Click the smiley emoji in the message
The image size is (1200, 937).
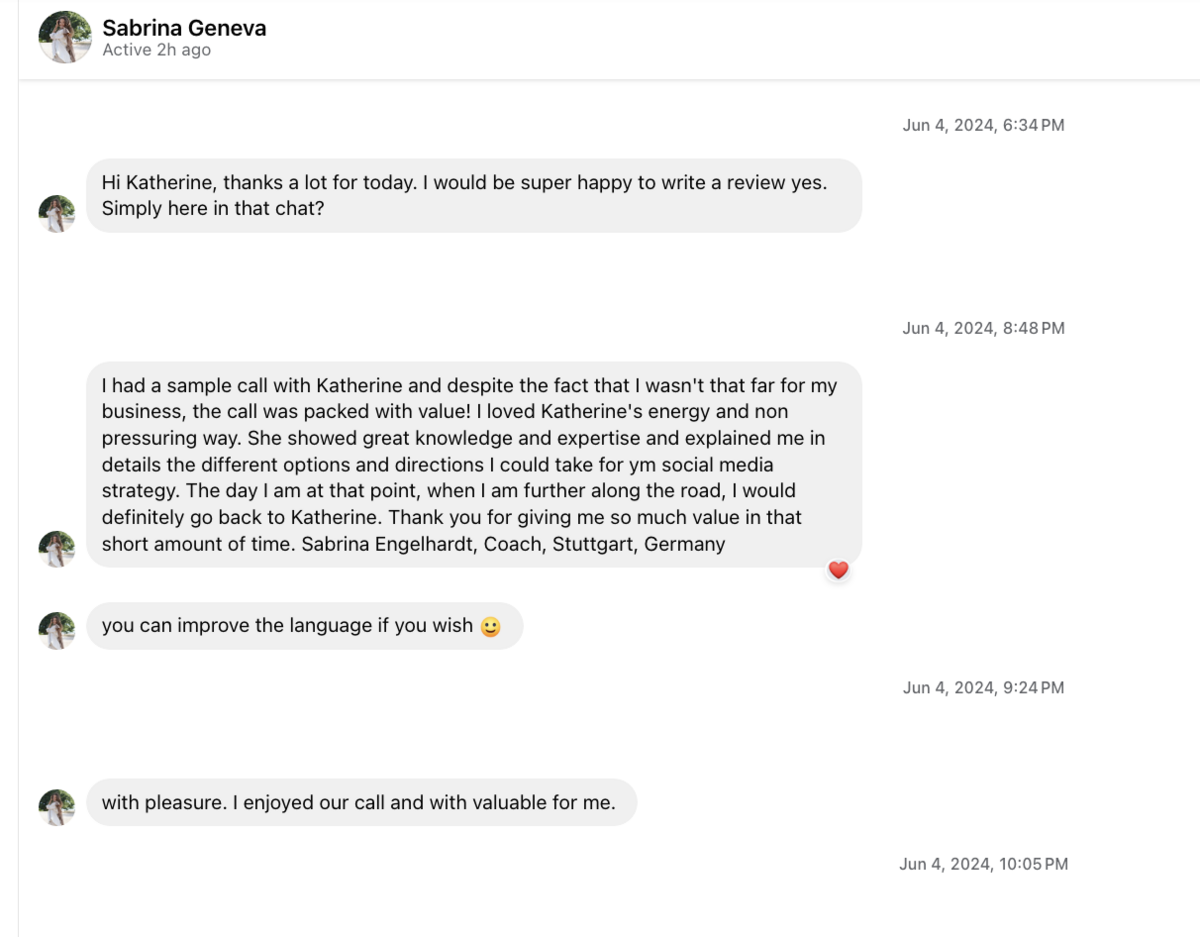coord(490,627)
